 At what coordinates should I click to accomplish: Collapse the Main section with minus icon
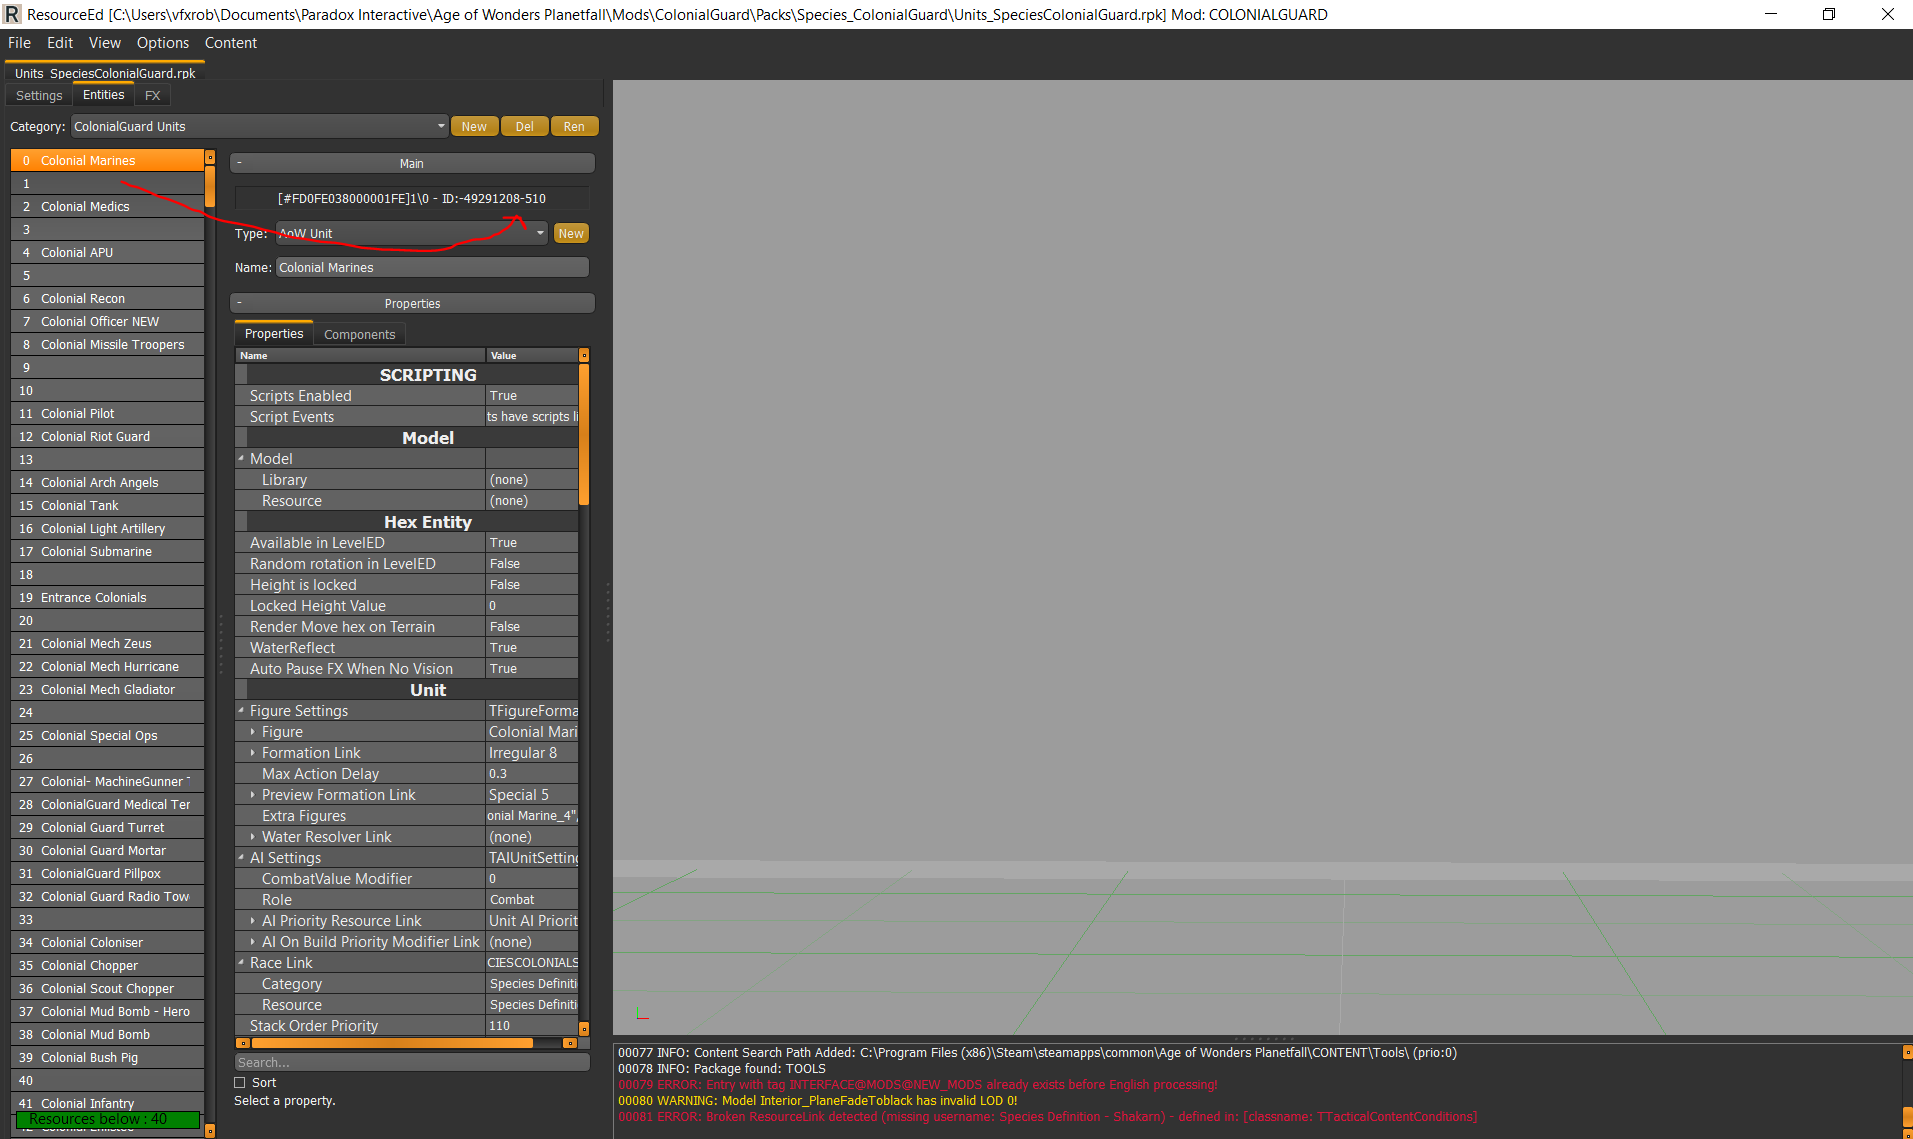coord(240,163)
